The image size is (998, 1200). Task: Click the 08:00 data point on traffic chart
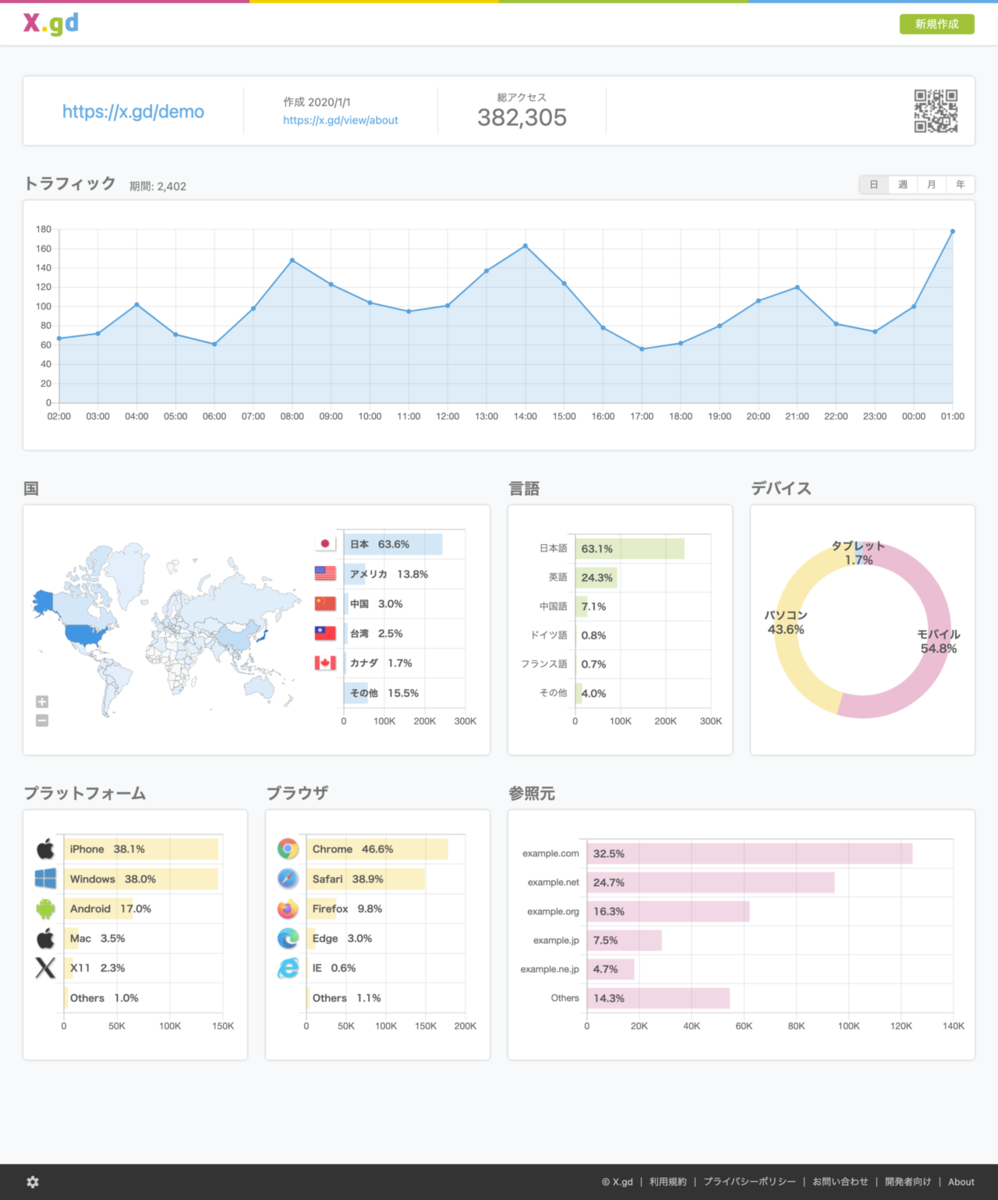[x=292, y=260]
